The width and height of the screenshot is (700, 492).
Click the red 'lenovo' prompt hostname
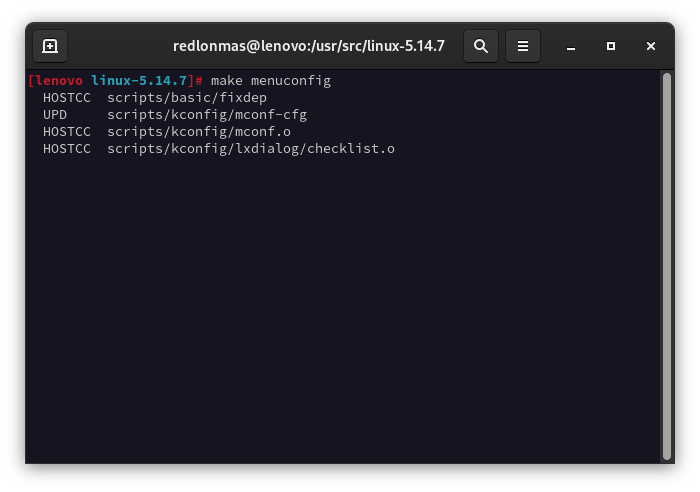(59, 81)
